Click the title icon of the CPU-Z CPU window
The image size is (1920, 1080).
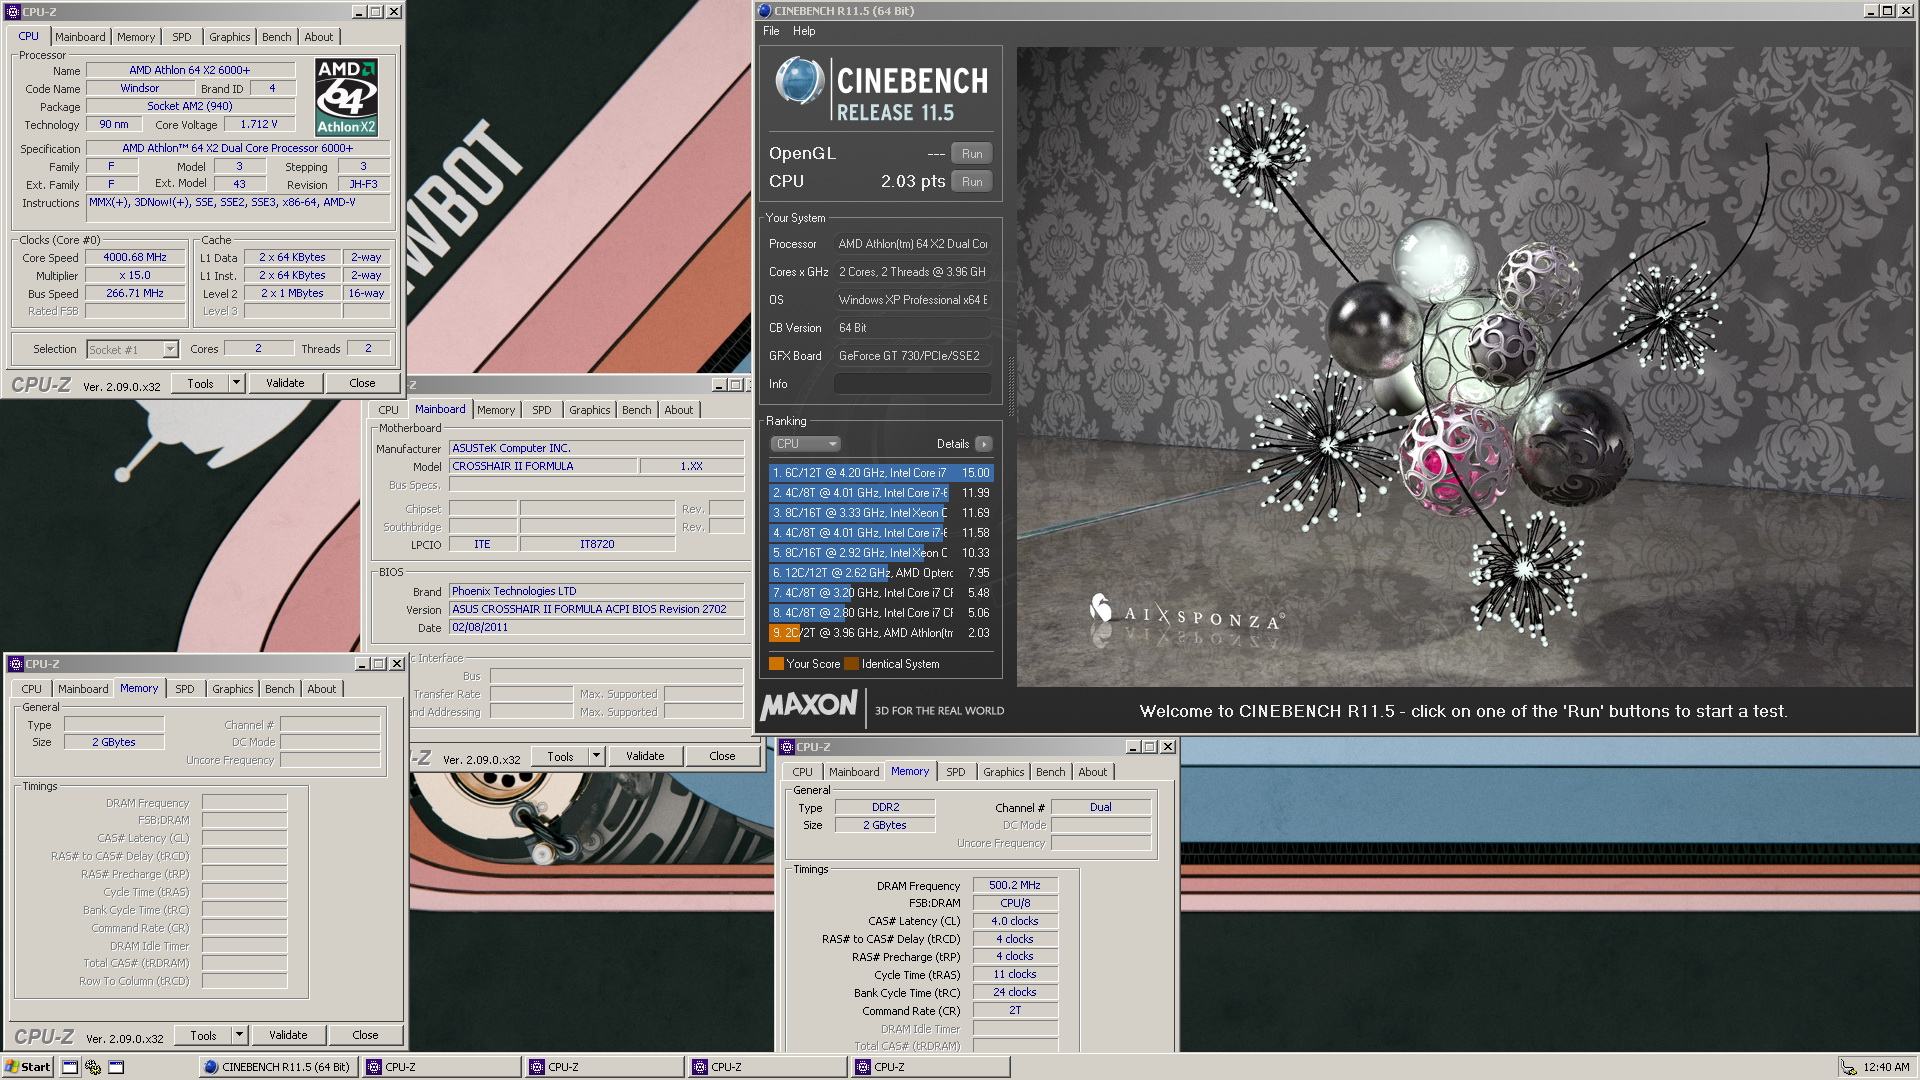coord(13,12)
